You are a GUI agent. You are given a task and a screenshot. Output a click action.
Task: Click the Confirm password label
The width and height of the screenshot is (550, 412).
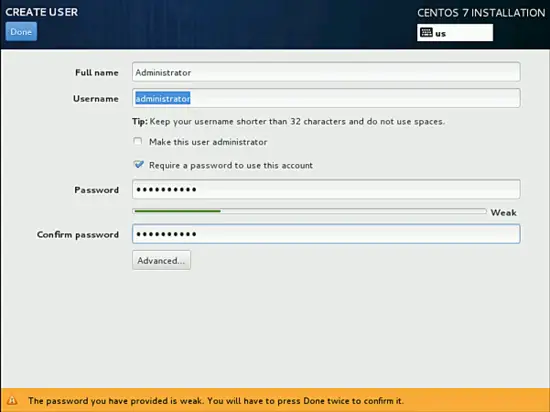78,235
